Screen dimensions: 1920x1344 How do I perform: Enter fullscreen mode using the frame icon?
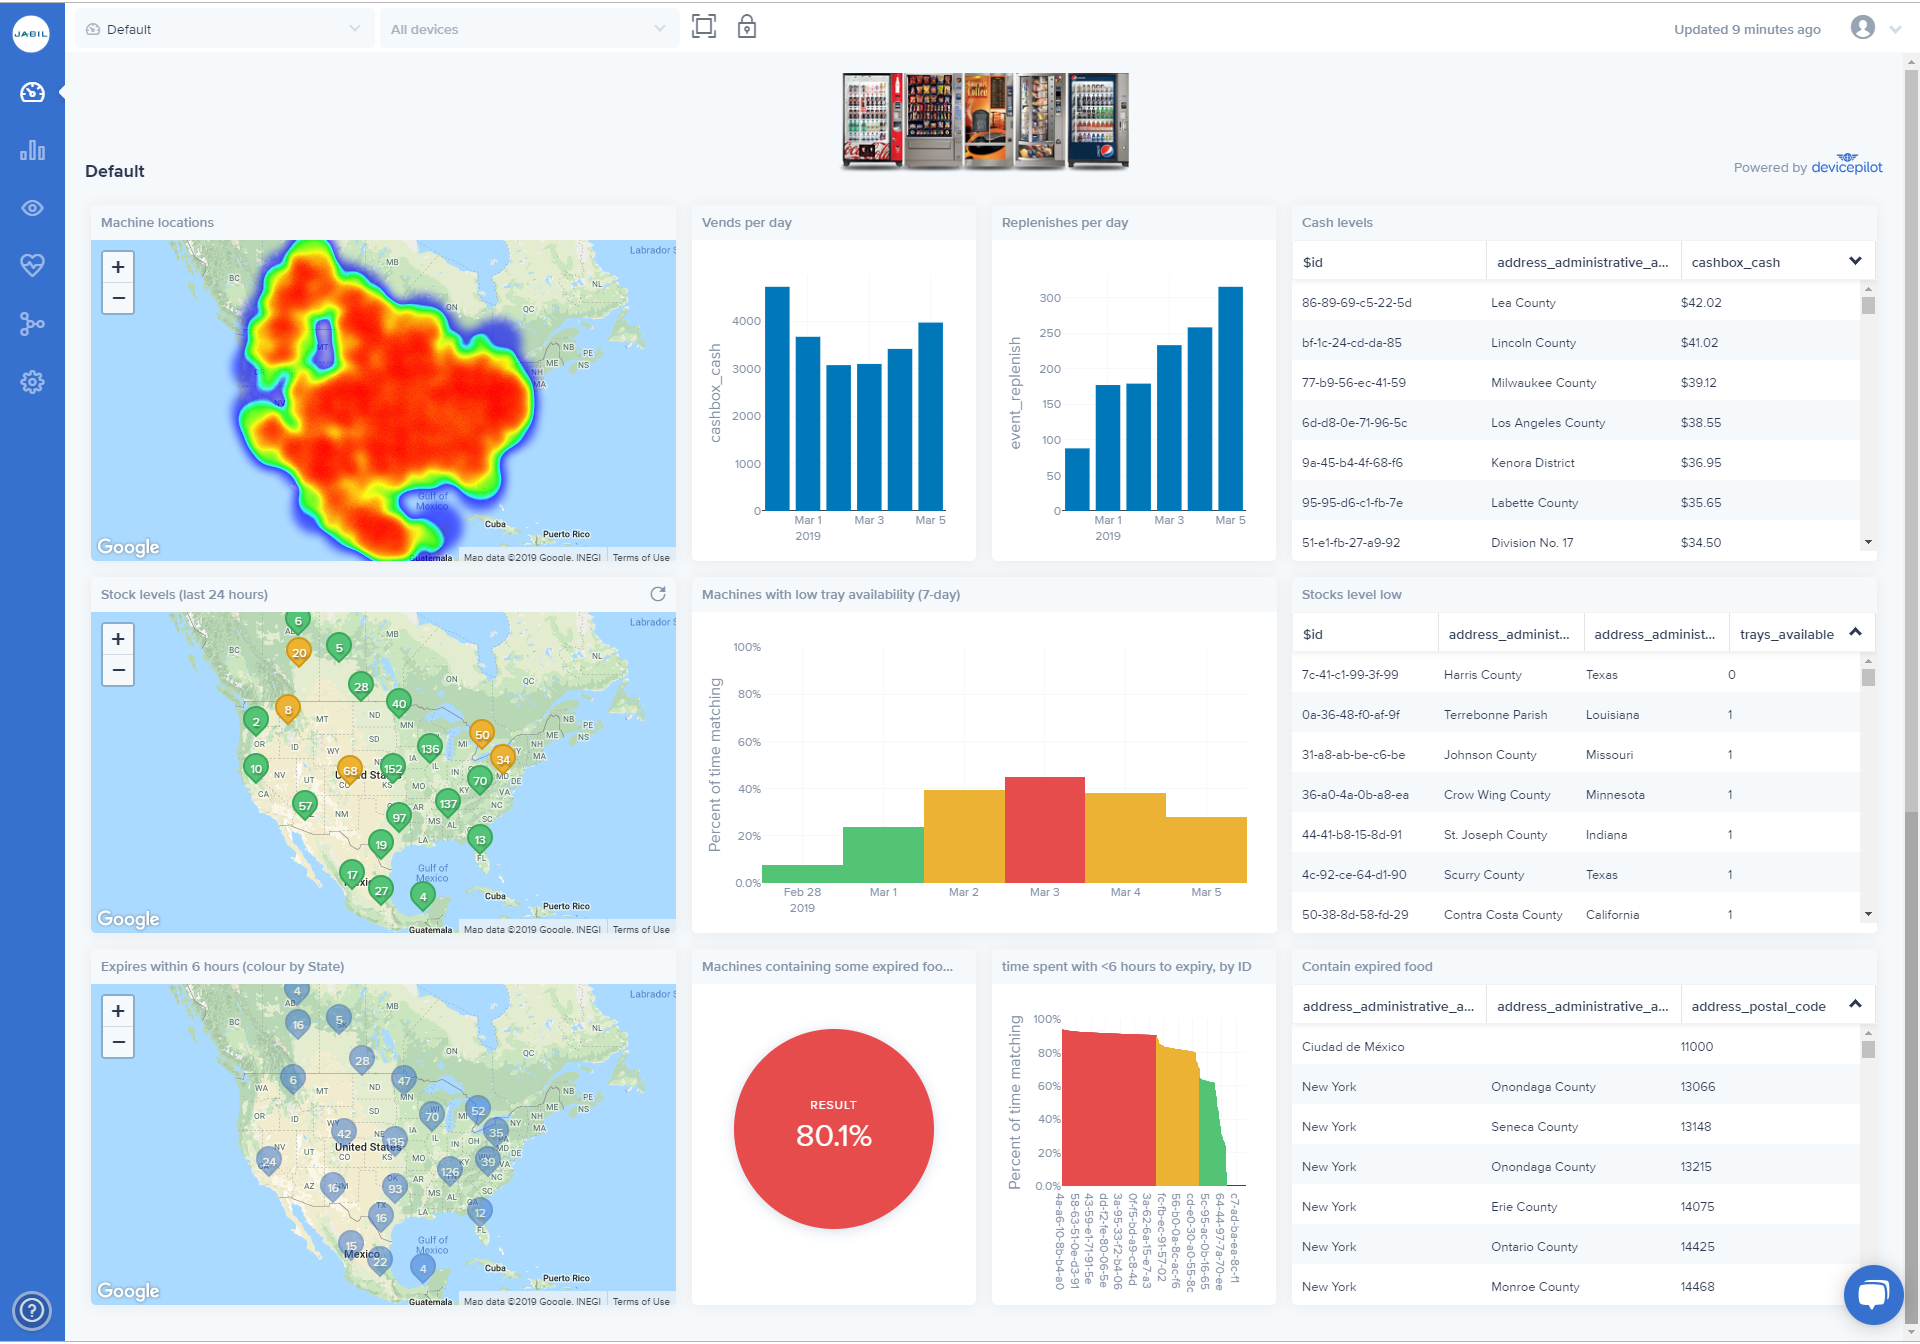click(704, 27)
